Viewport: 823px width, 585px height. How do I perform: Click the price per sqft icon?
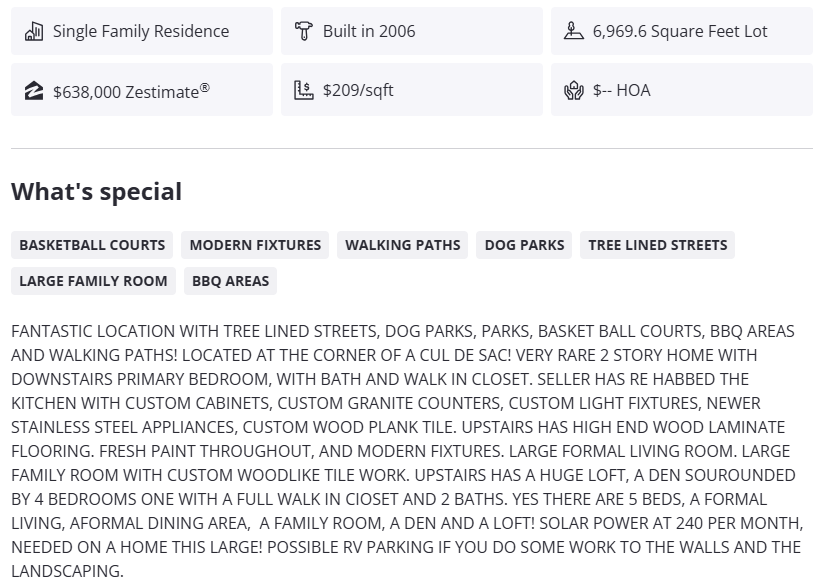tap(304, 90)
